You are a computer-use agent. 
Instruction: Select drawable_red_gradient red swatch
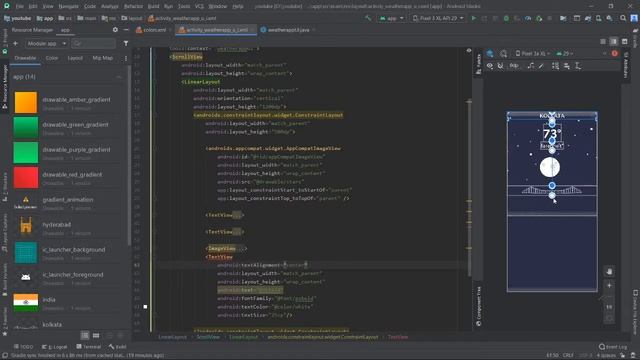tap(26, 178)
